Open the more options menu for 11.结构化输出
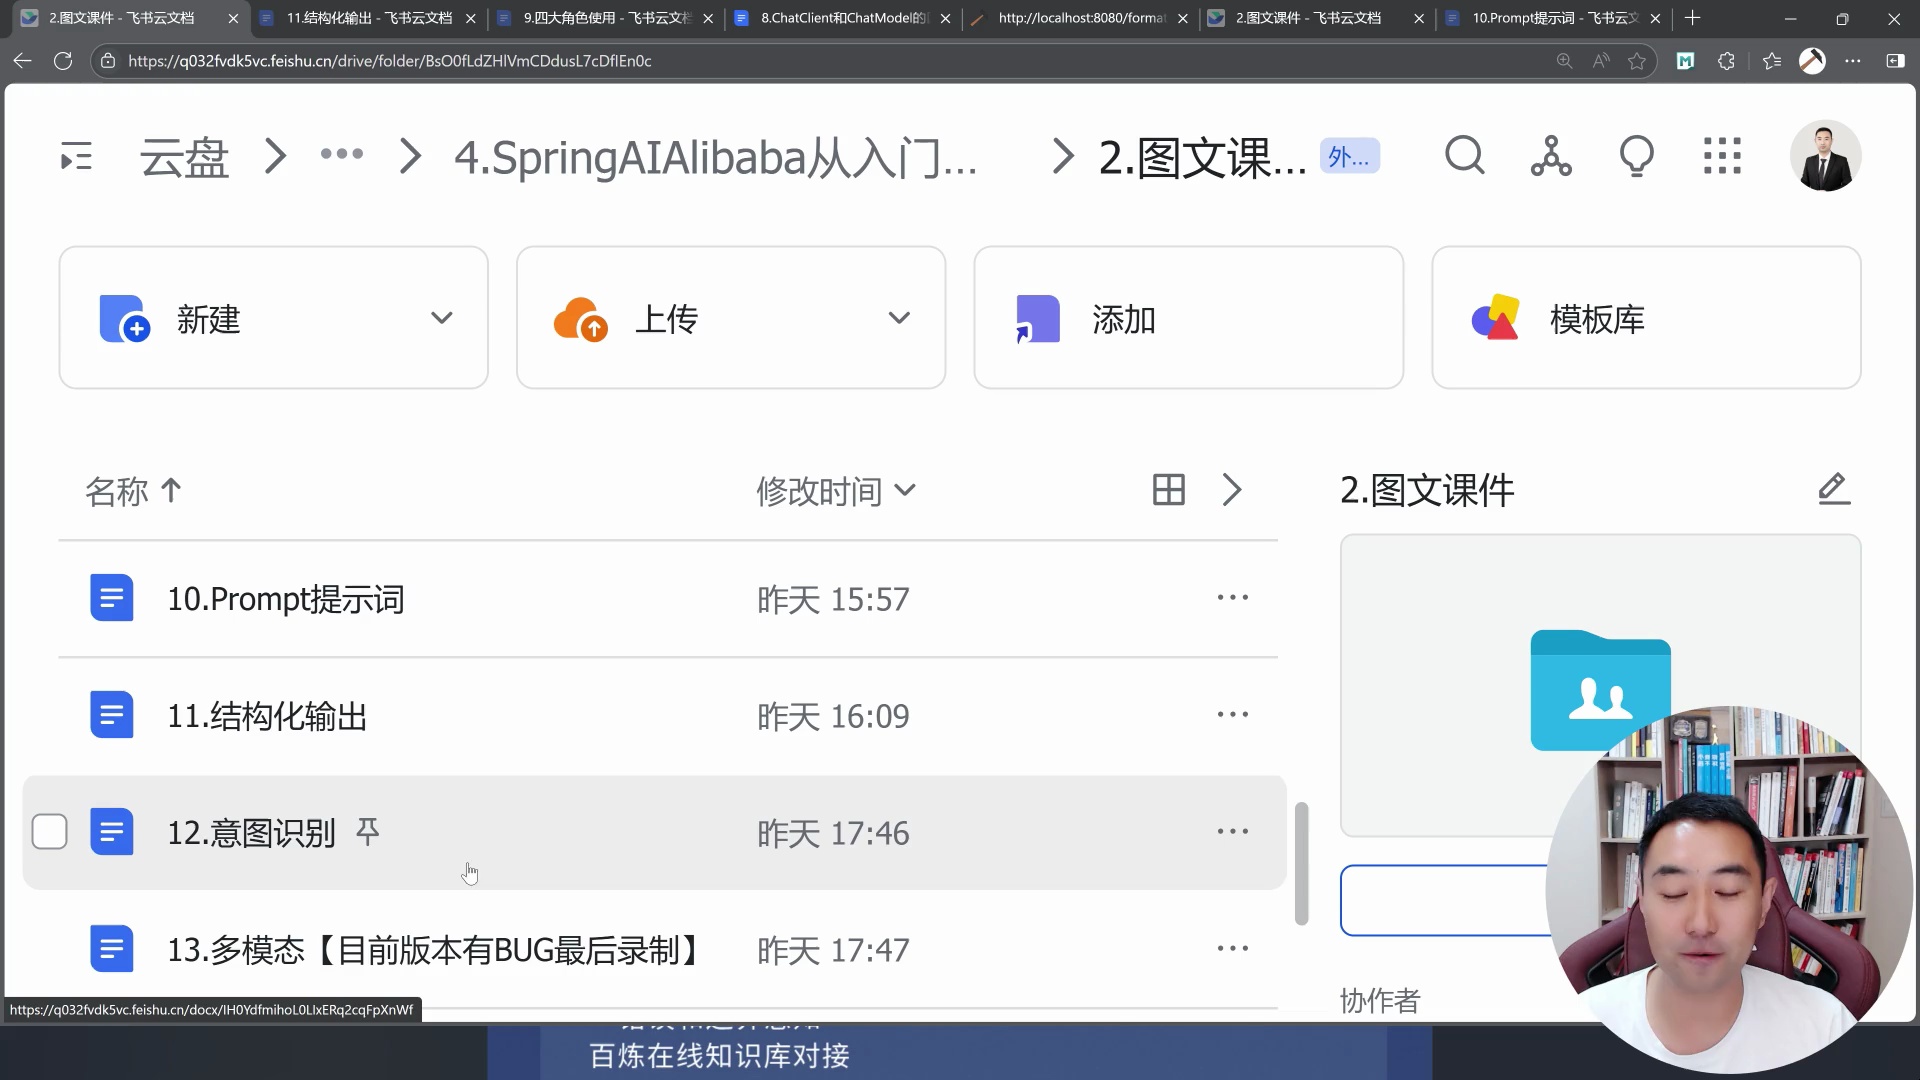 1233,714
